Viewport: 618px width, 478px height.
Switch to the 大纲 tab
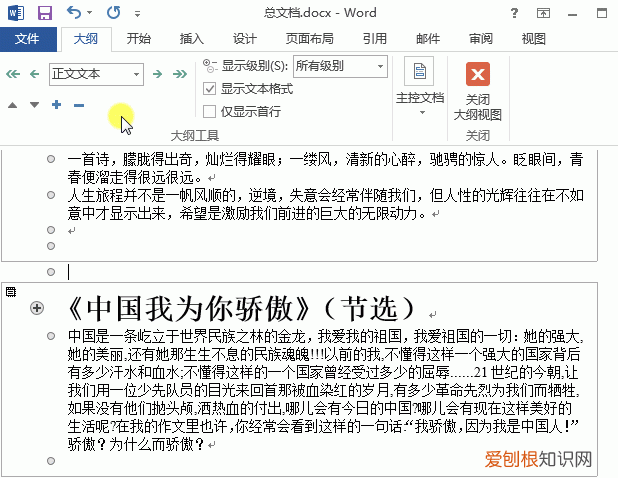pyautogui.click(x=86, y=39)
